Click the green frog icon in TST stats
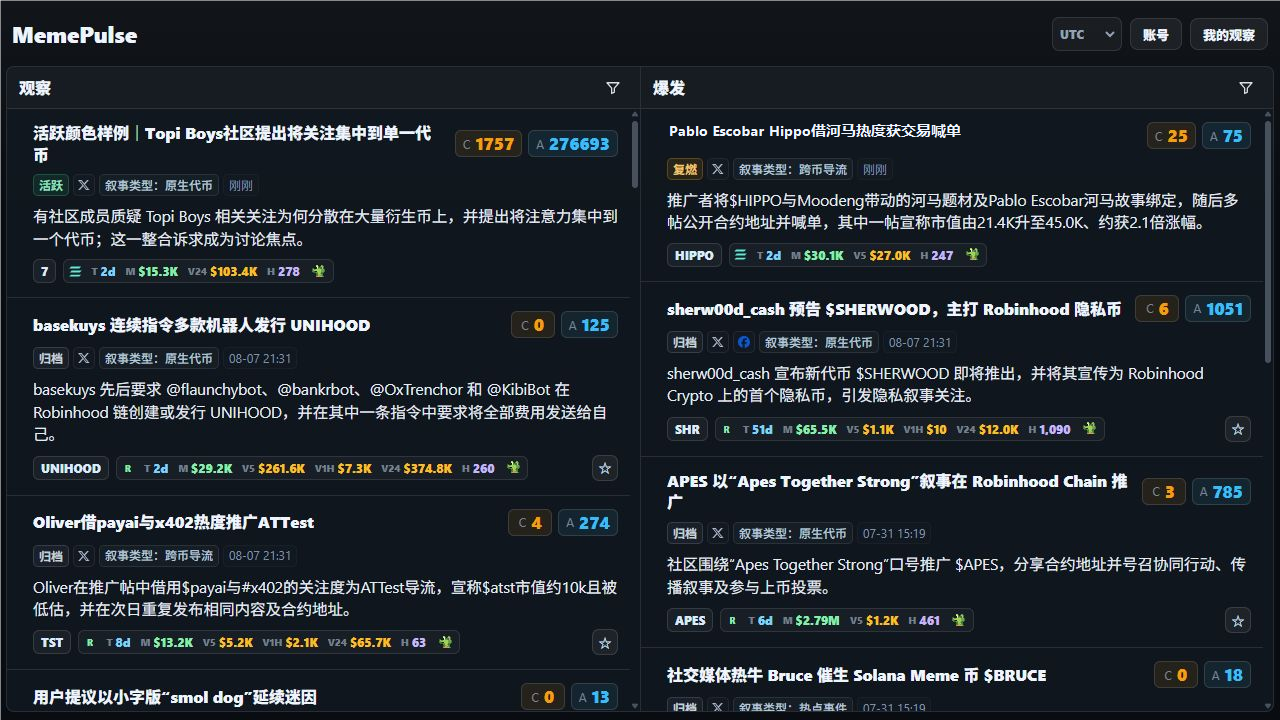Screen dimensions: 1280x720 click(x=445, y=642)
